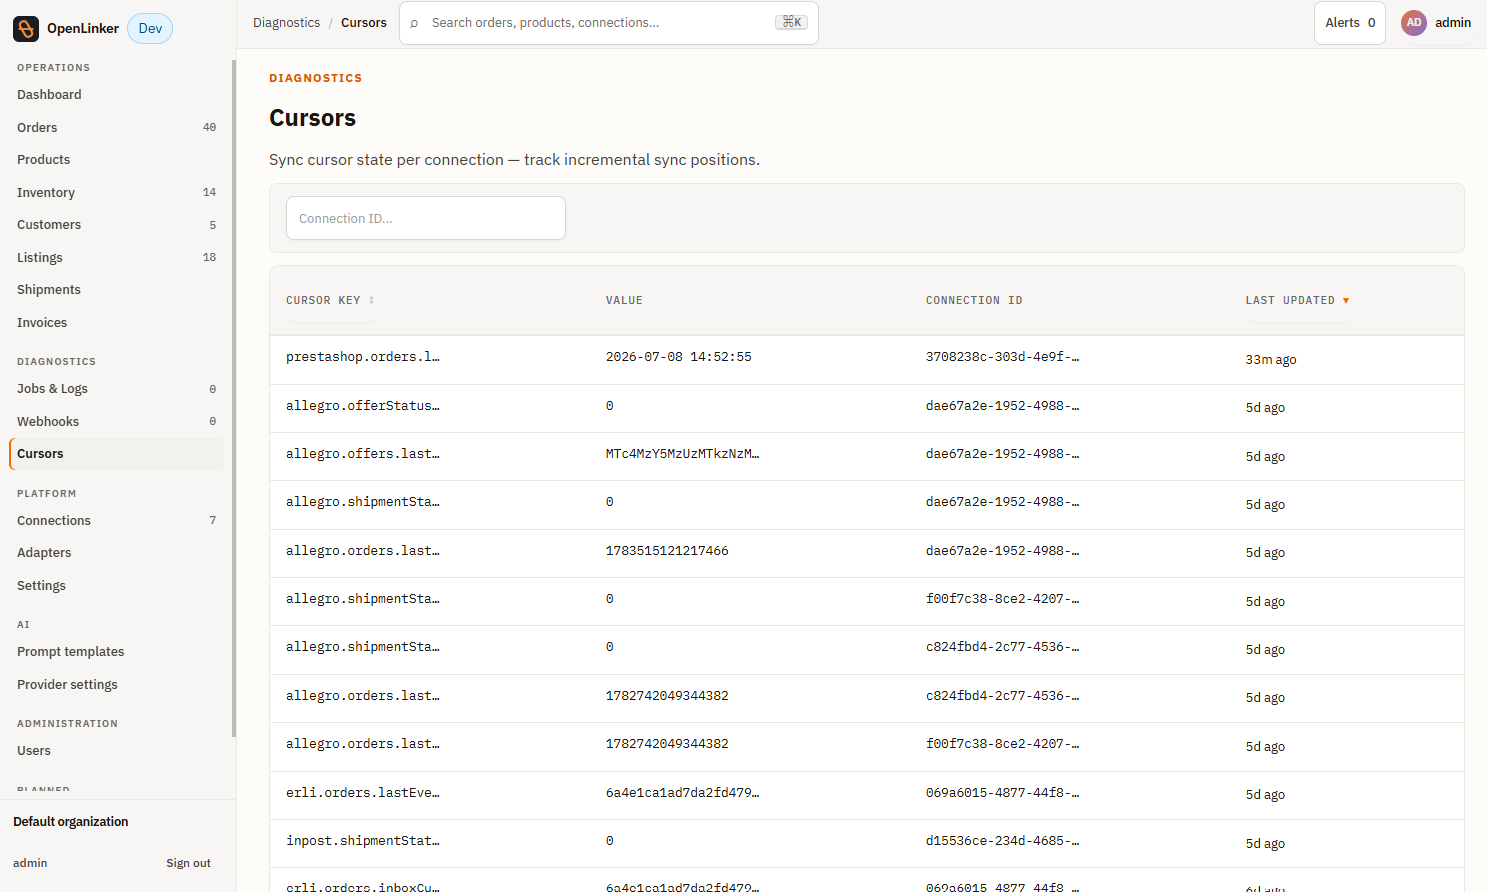Click value MTc4MzY5MzUzMTkzNzM…
The width and height of the screenshot is (1487, 892).
tap(682, 454)
